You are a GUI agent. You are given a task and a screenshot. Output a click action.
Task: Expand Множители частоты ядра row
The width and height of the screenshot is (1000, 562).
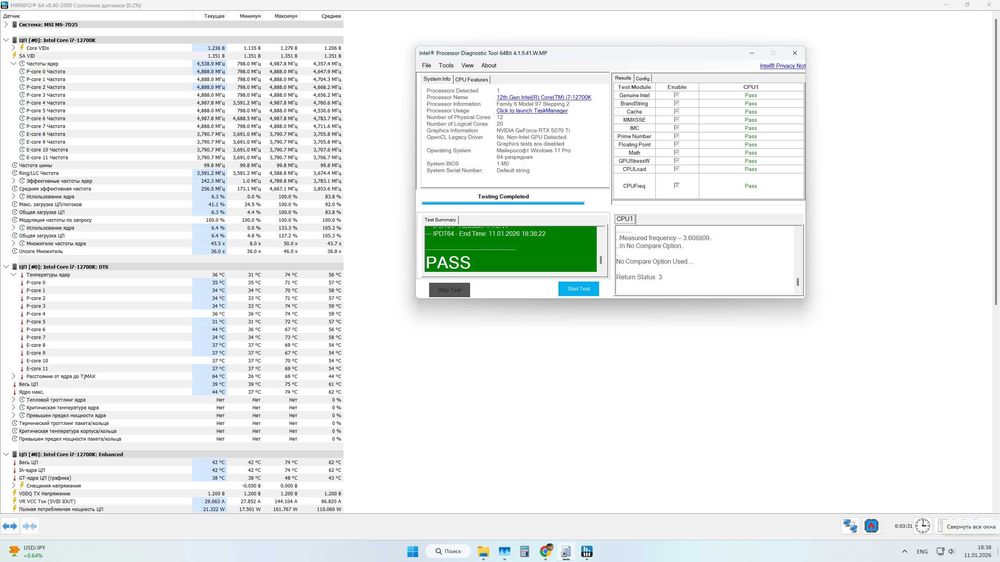pyautogui.click(x=14, y=243)
